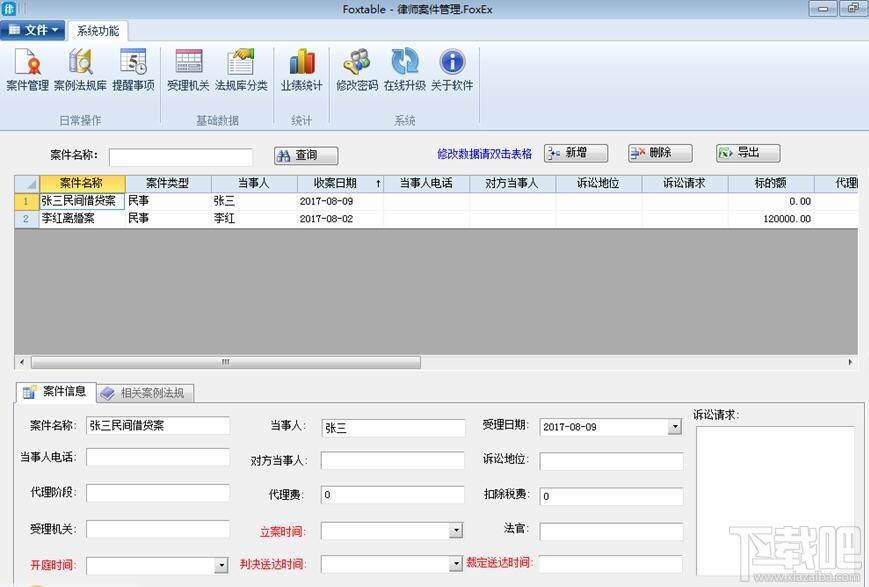Click the 诉讼请求 column header
This screenshot has width=869, height=587.
point(684,183)
